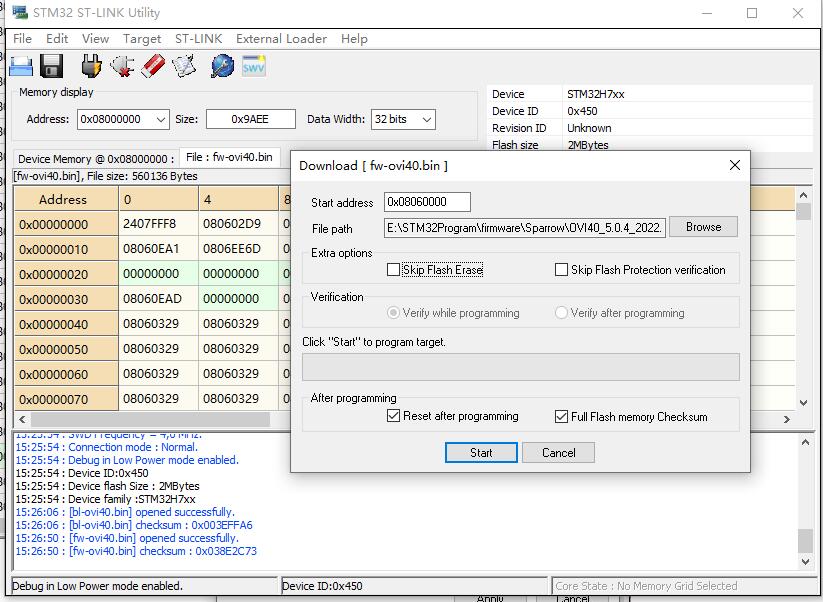Select Verify after programming radio button

pos(561,313)
